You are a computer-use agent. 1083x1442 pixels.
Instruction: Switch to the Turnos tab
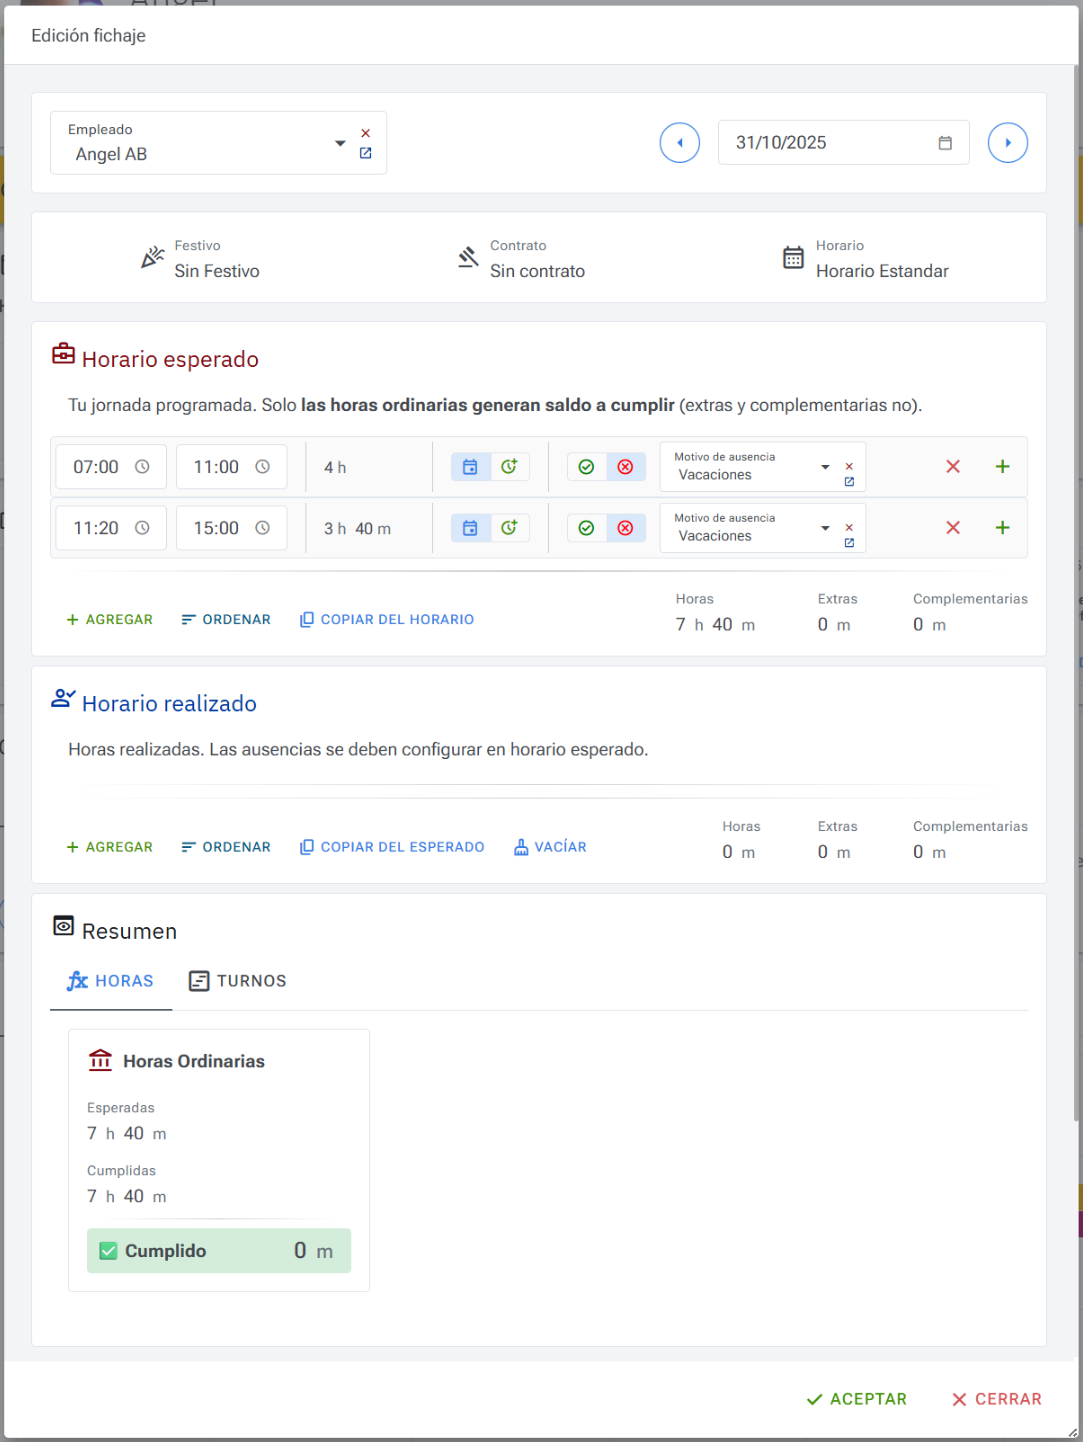point(238,981)
